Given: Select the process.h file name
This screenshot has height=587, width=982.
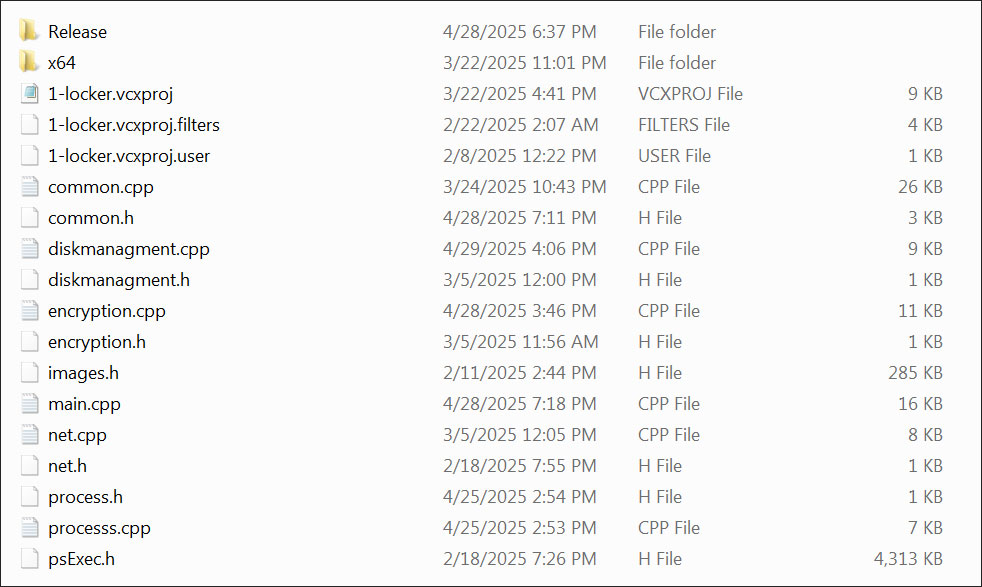Looking at the screenshot, I should click(x=86, y=497).
